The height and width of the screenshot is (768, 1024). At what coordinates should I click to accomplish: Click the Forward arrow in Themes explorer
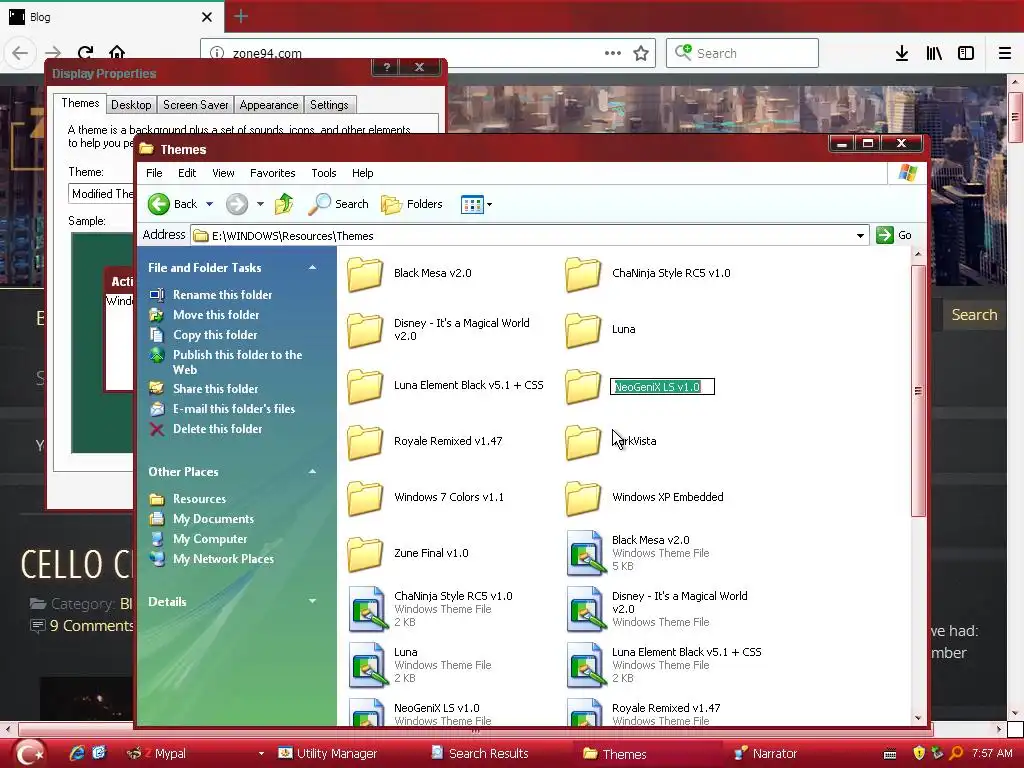coord(237,204)
